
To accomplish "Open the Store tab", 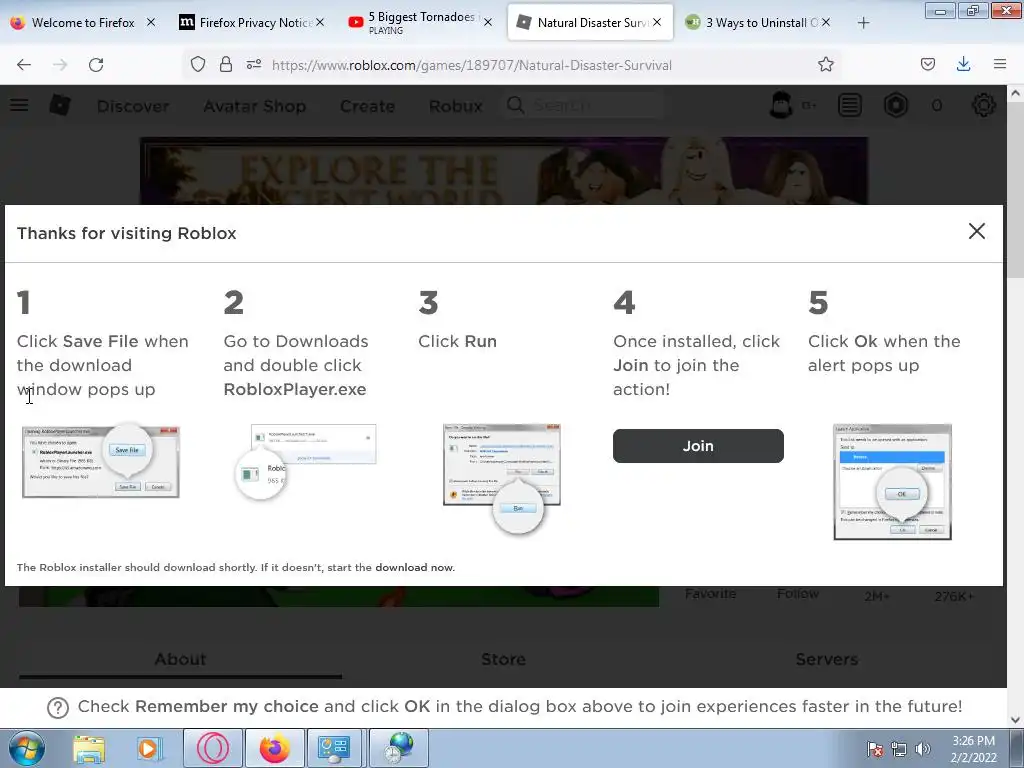I will click(503, 660).
